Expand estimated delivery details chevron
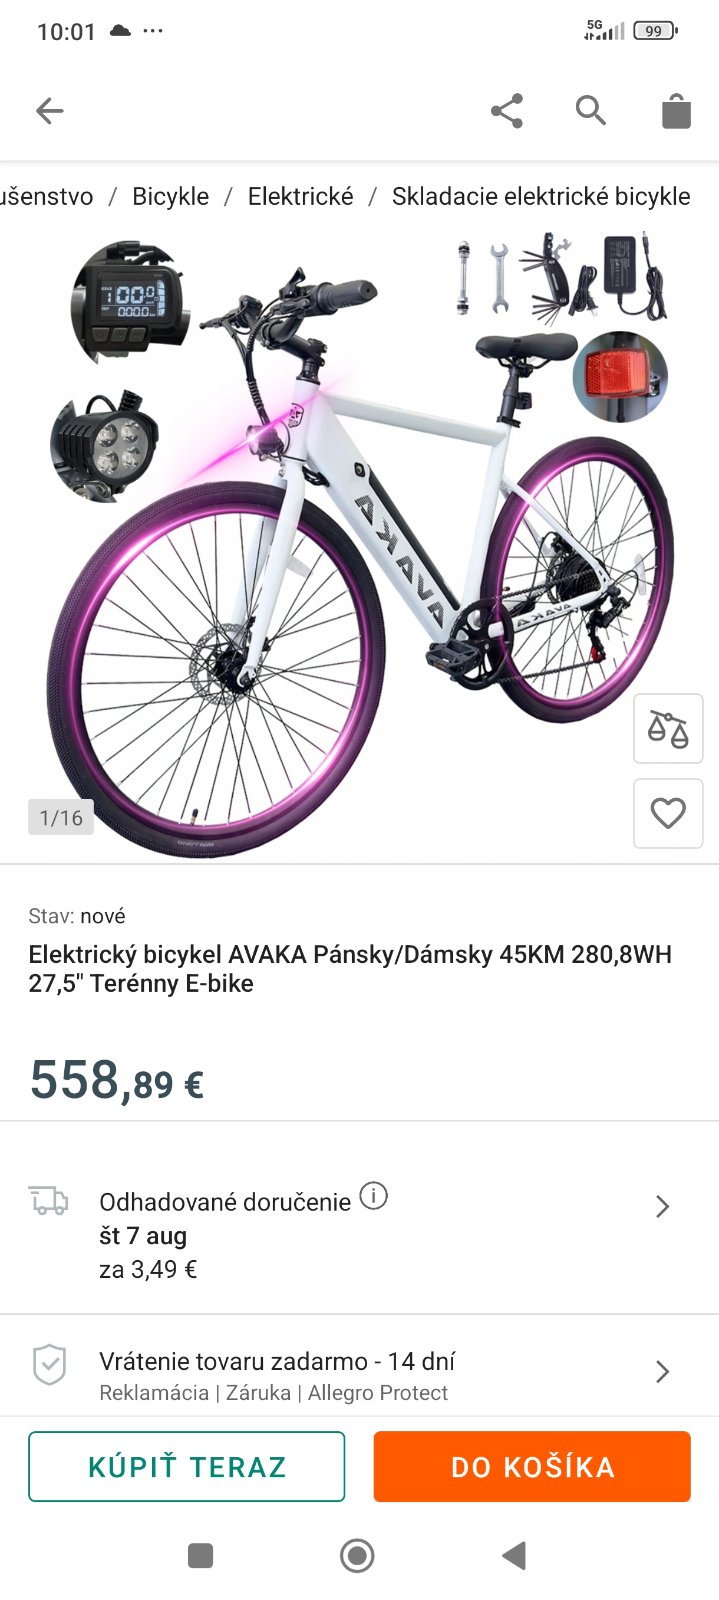Viewport: 719px width, 1600px height. click(x=662, y=1207)
